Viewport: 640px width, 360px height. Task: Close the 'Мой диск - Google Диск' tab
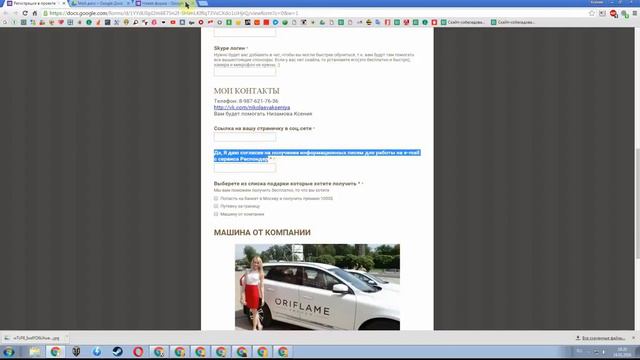tap(128, 3)
